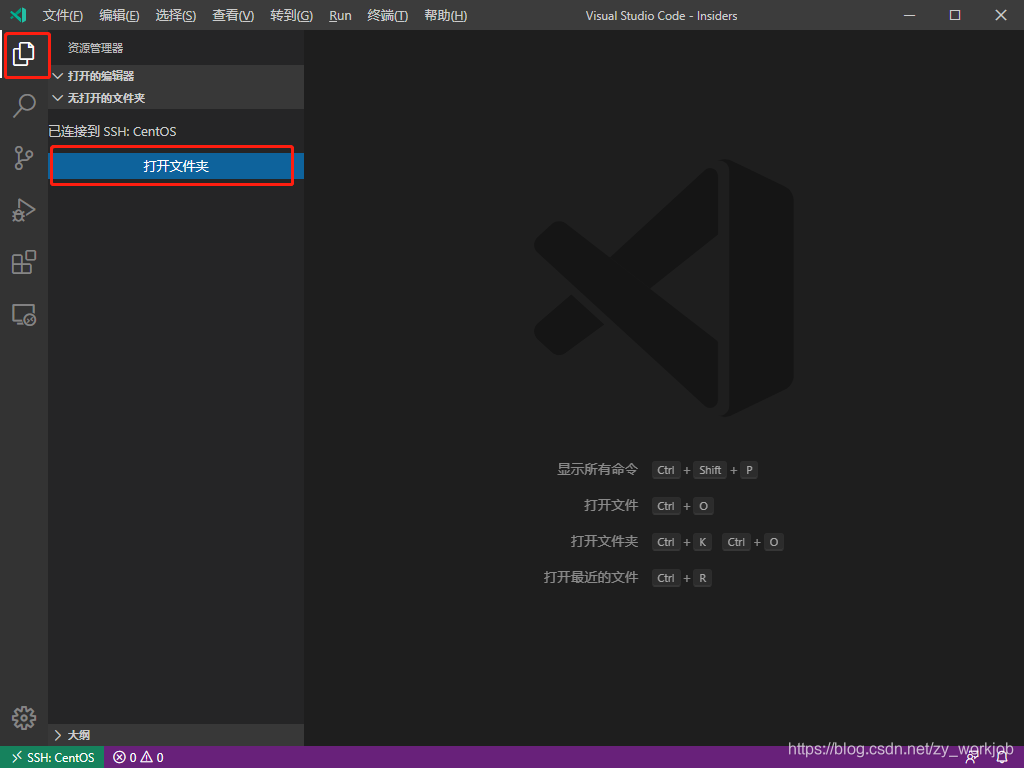Click the feedback icon in status bar
1024x768 pixels.
click(972, 758)
